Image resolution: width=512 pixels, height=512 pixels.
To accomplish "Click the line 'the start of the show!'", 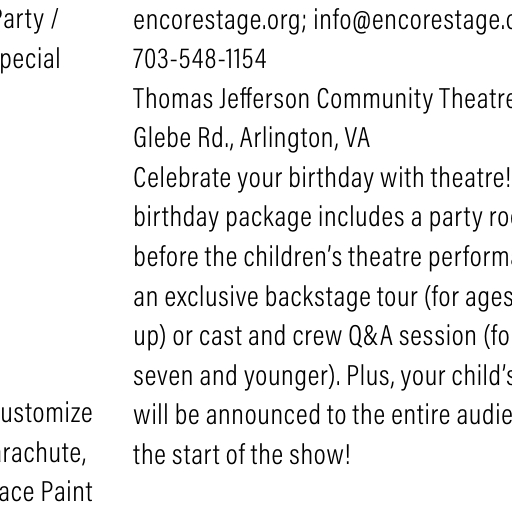I will [242, 455].
